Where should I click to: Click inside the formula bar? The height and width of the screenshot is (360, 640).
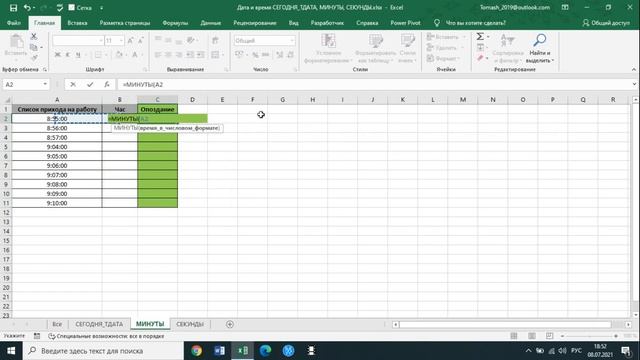[x=373, y=84]
